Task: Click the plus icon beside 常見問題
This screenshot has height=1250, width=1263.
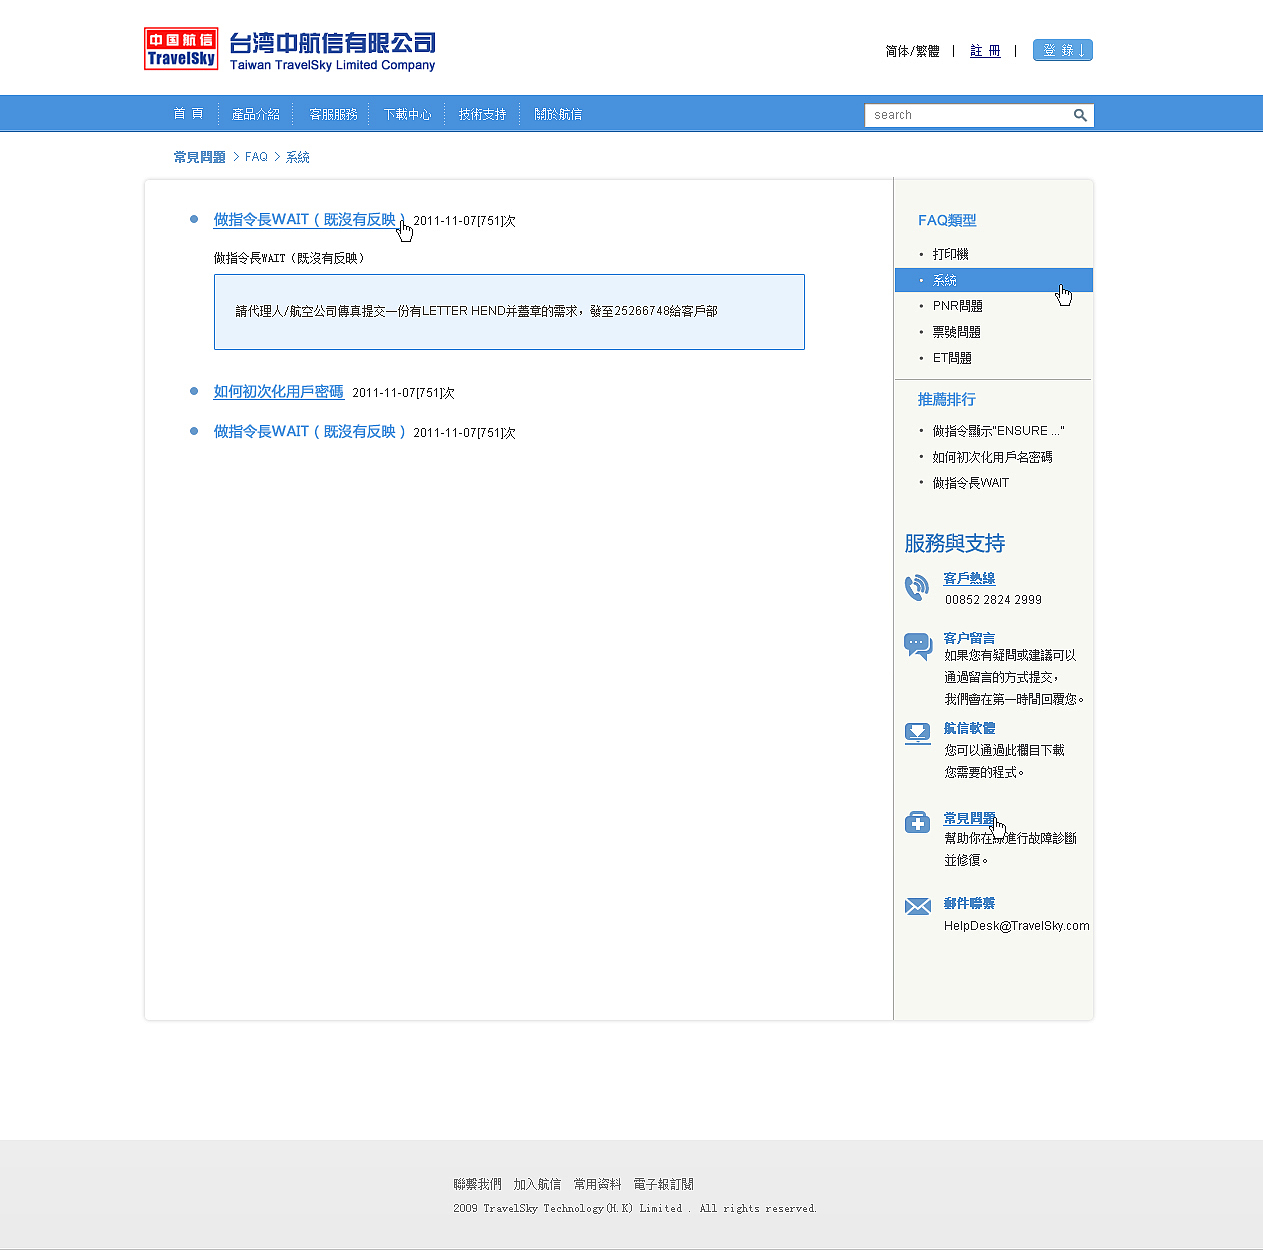Action: [x=917, y=821]
